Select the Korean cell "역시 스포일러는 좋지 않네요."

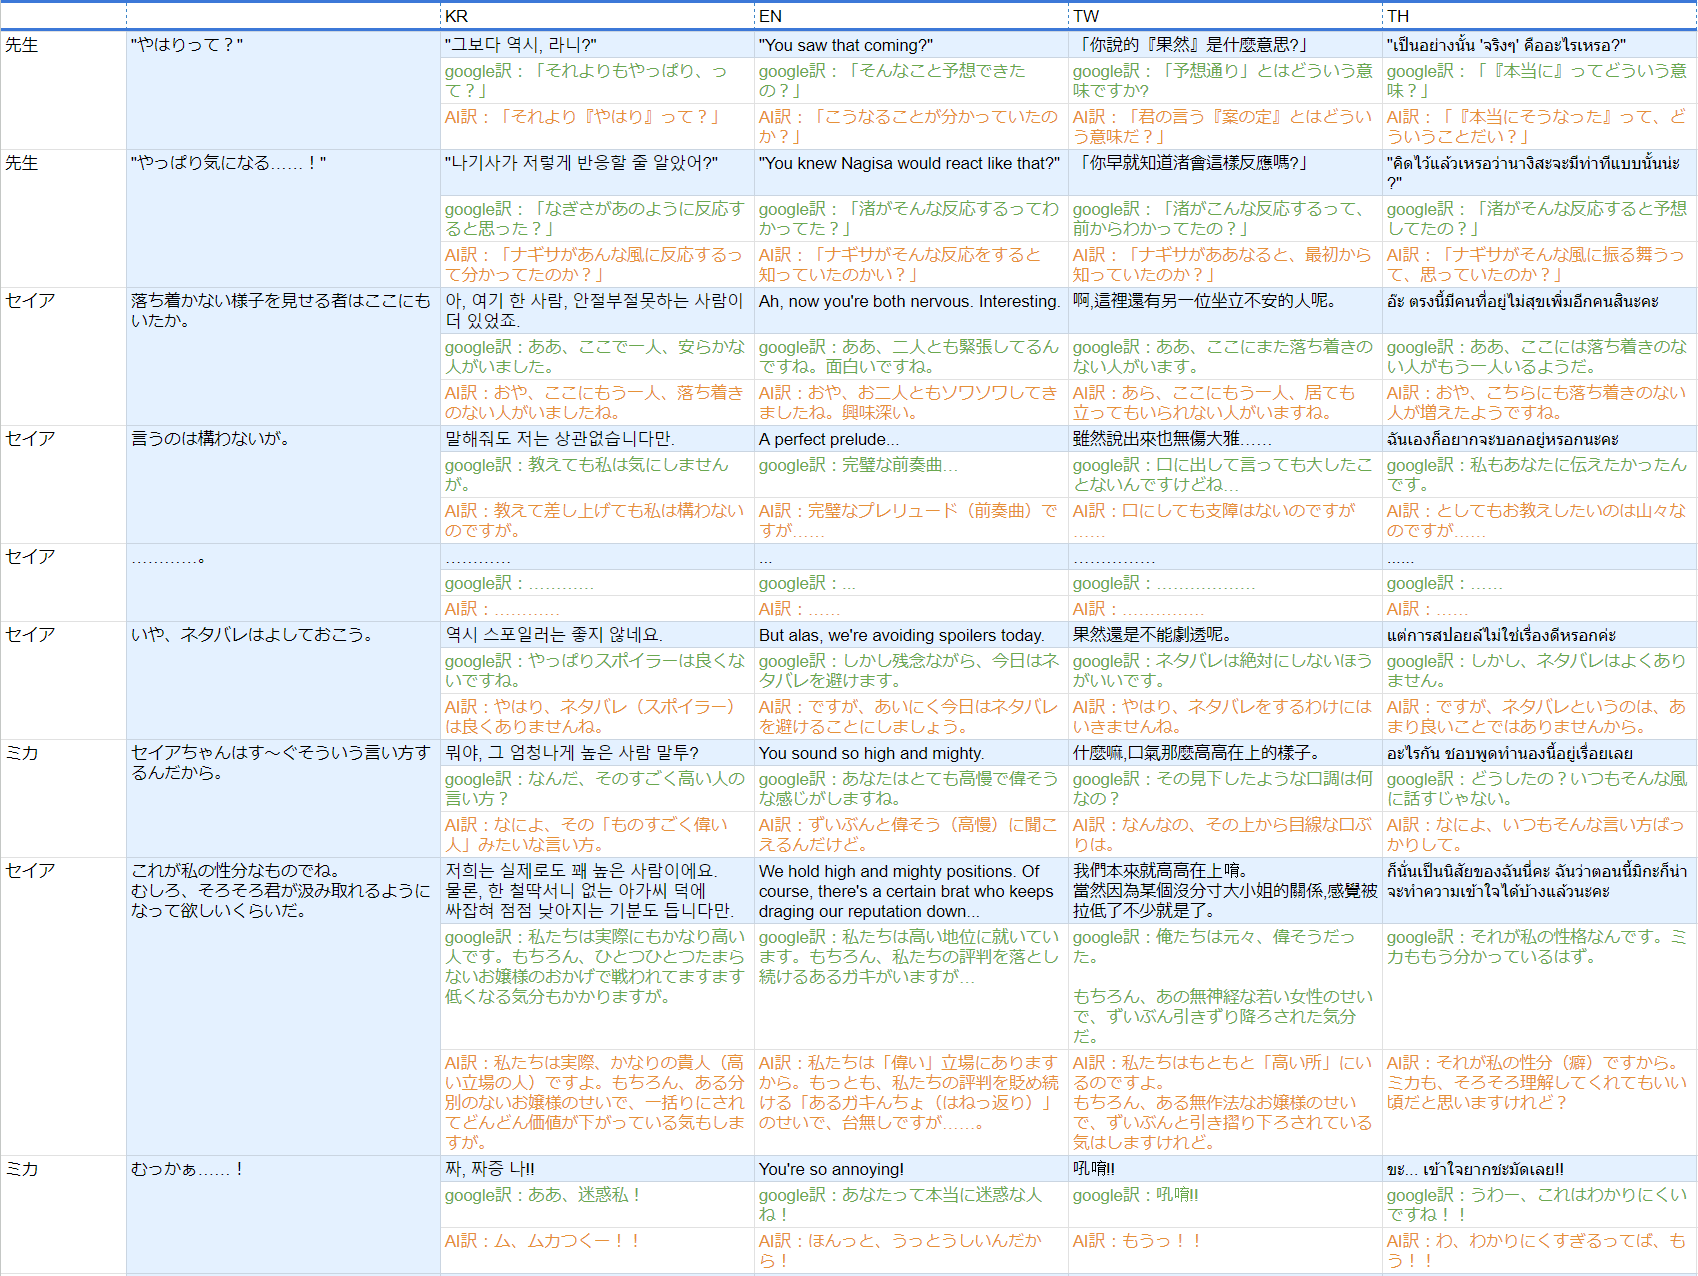(597, 635)
